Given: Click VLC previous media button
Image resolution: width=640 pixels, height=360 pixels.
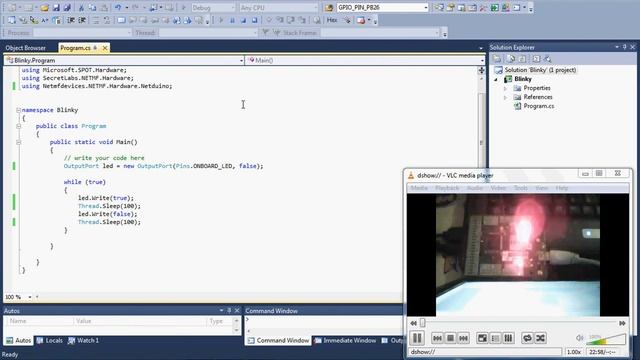Looking at the screenshot, I should click(437, 338).
